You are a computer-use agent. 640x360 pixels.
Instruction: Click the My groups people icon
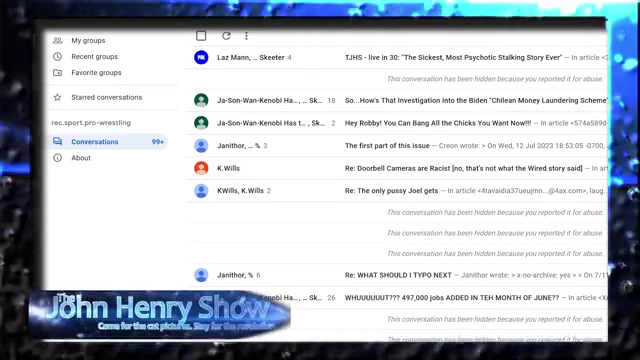point(58,40)
